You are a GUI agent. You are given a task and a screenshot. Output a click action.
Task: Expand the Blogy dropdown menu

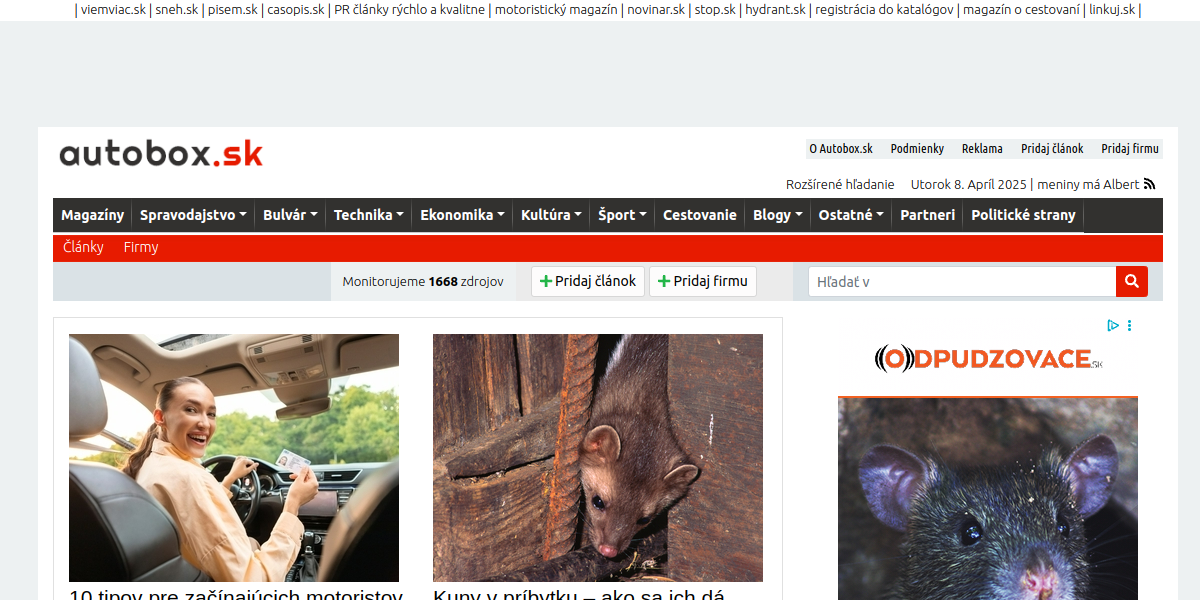[x=778, y=215]
